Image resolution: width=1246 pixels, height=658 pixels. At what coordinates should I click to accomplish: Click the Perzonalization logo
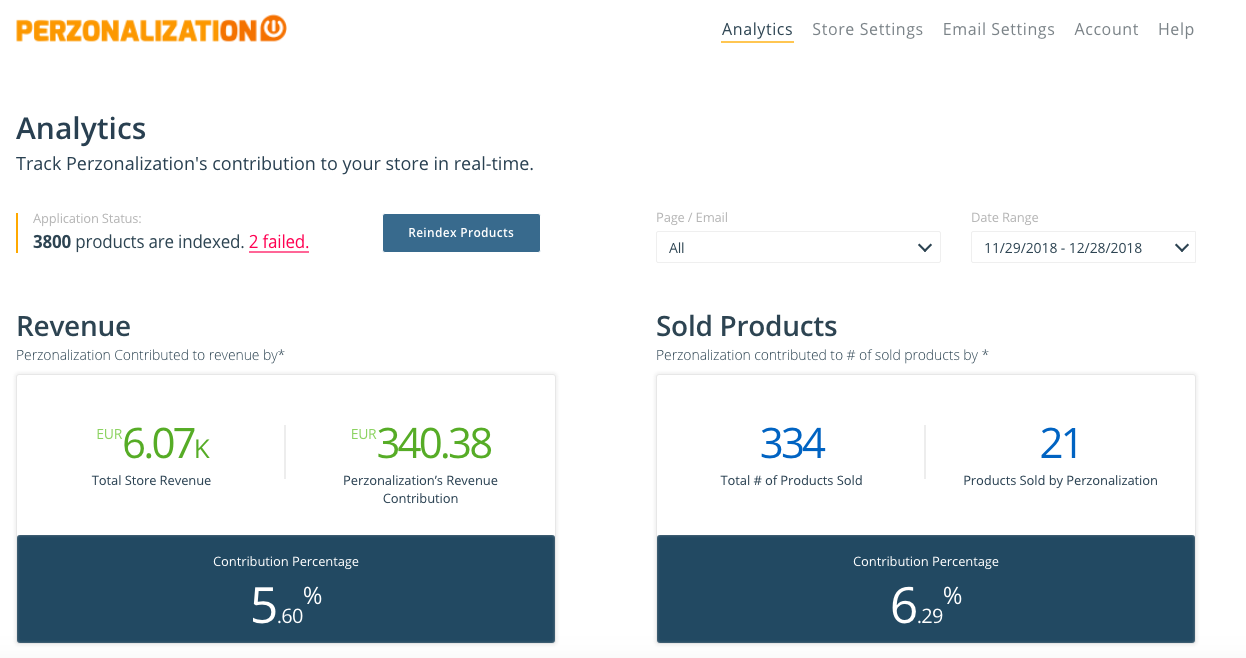(151, 29)
